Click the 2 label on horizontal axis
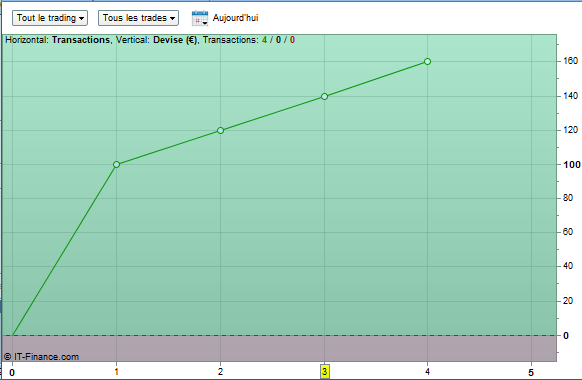Screen dimensions: 582x380 coord(220,371)
